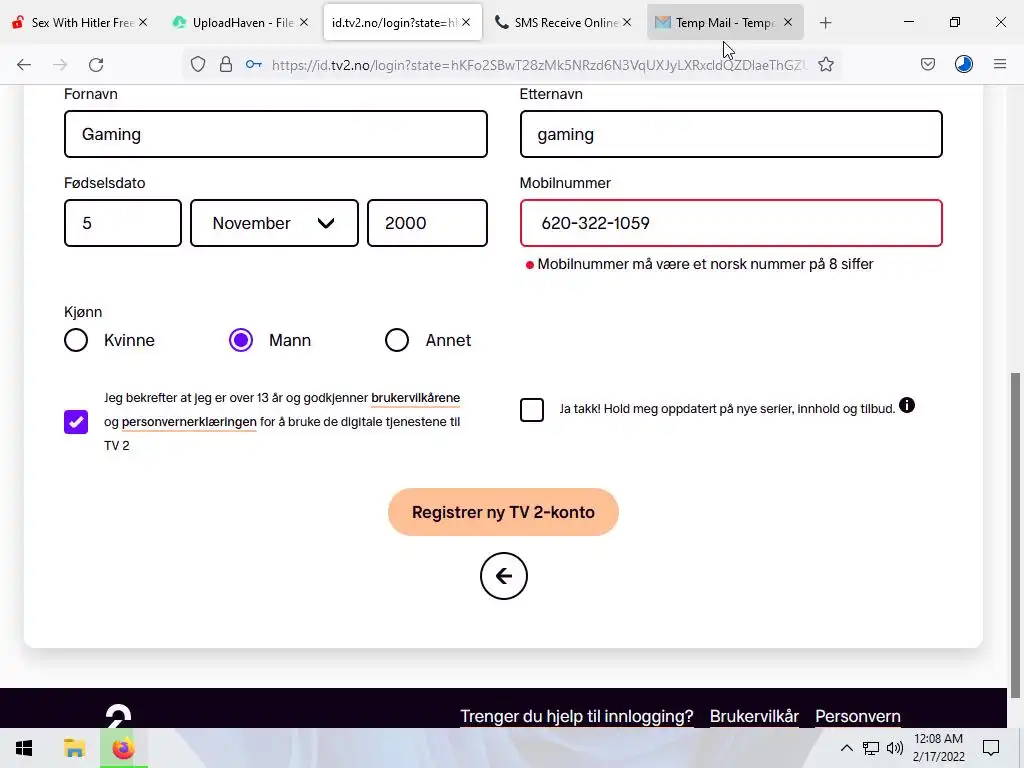Select the Kvinne radio button
This screenshot has height=768, width=1024.
pyautogui.click(x=76, y=340)
